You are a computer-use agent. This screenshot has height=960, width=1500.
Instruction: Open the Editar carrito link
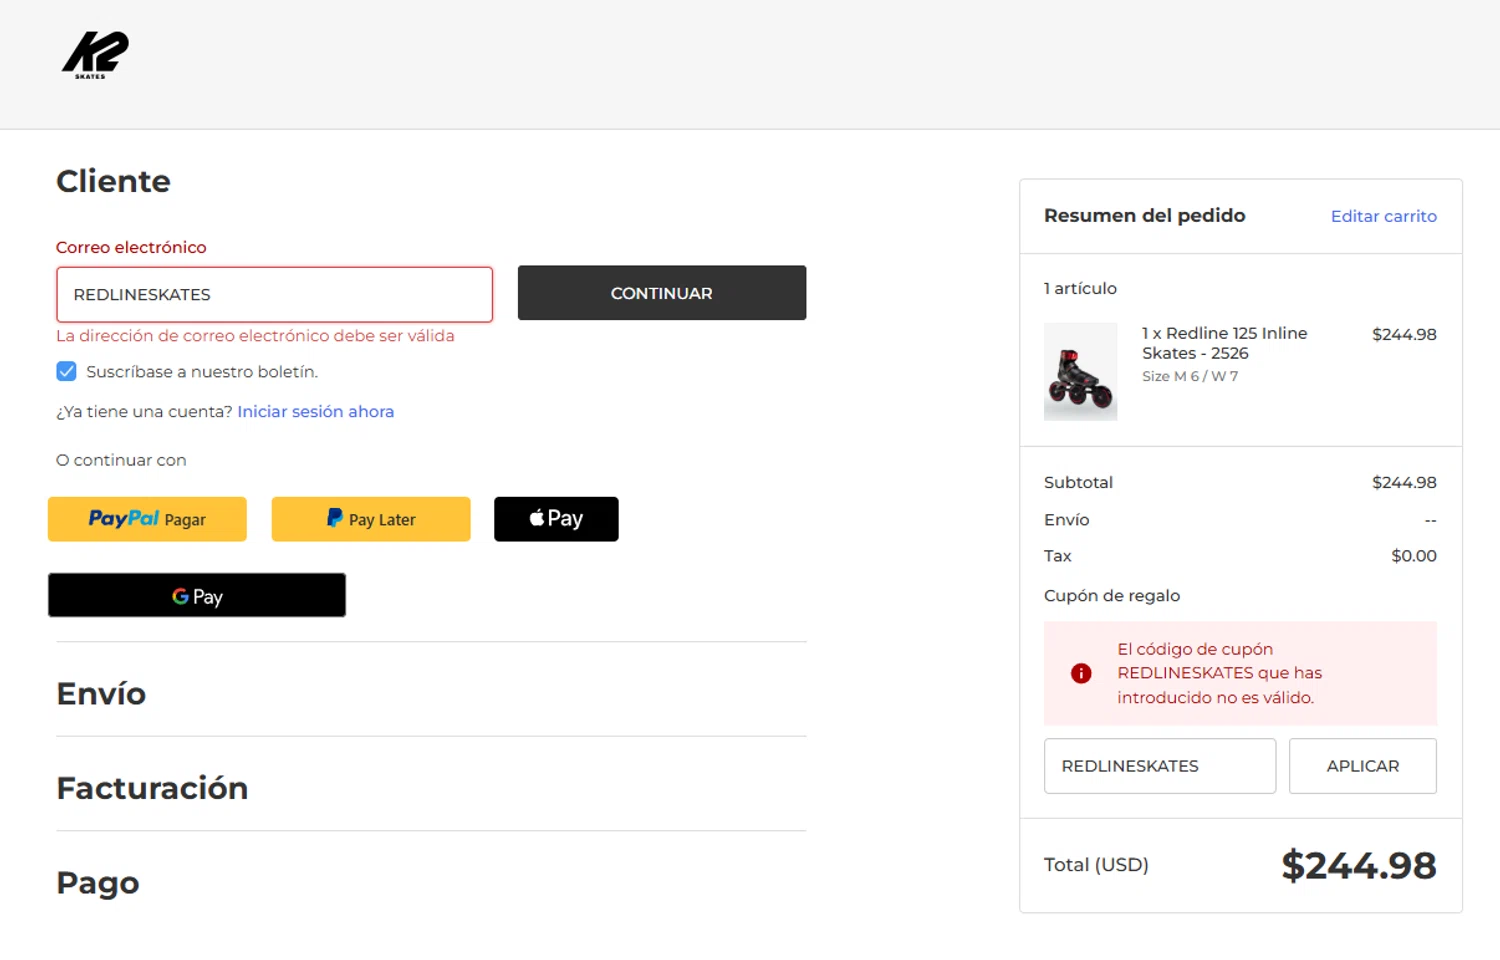[1383, 216]
